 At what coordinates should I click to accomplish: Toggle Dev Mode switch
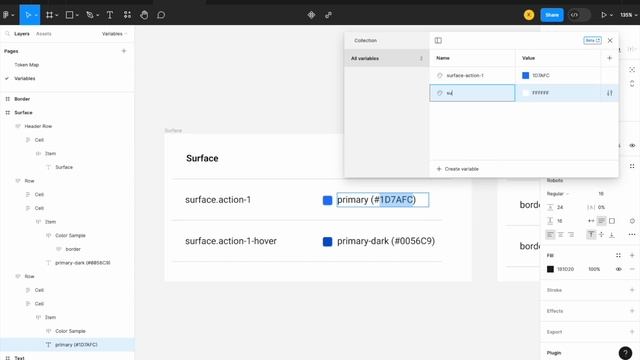[x=579, y=15]
